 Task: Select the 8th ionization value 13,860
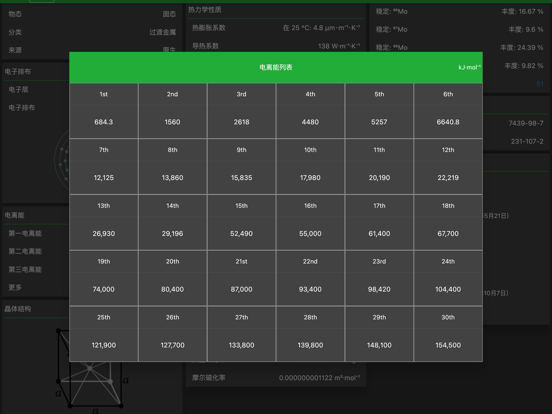[x=172, y=178]
